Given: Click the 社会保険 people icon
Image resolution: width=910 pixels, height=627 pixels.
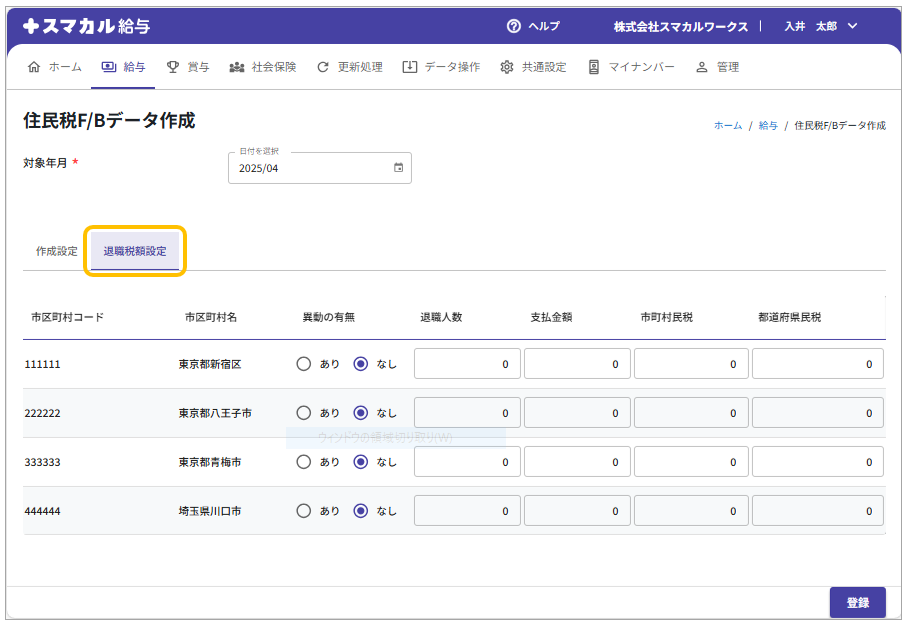Looking at the screenshot, I should pos(237,67).
